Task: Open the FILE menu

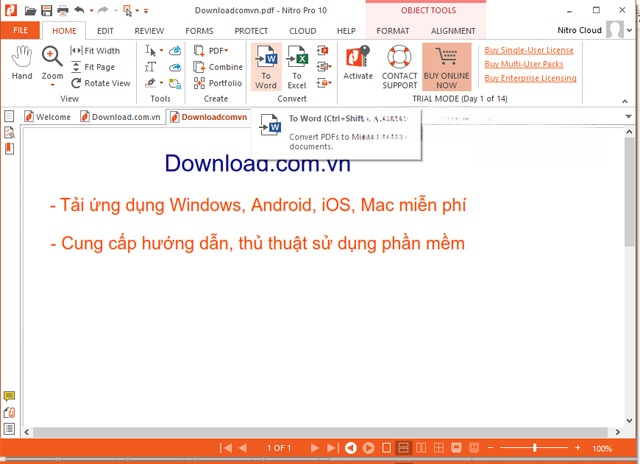Action: tap(20, 31)
